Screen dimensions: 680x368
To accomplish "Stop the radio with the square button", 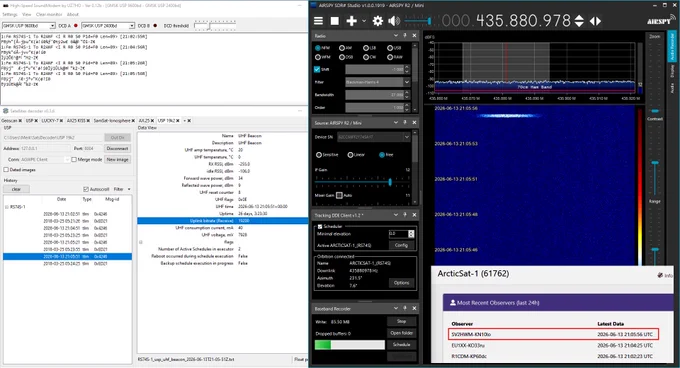I will coord(334,21).
